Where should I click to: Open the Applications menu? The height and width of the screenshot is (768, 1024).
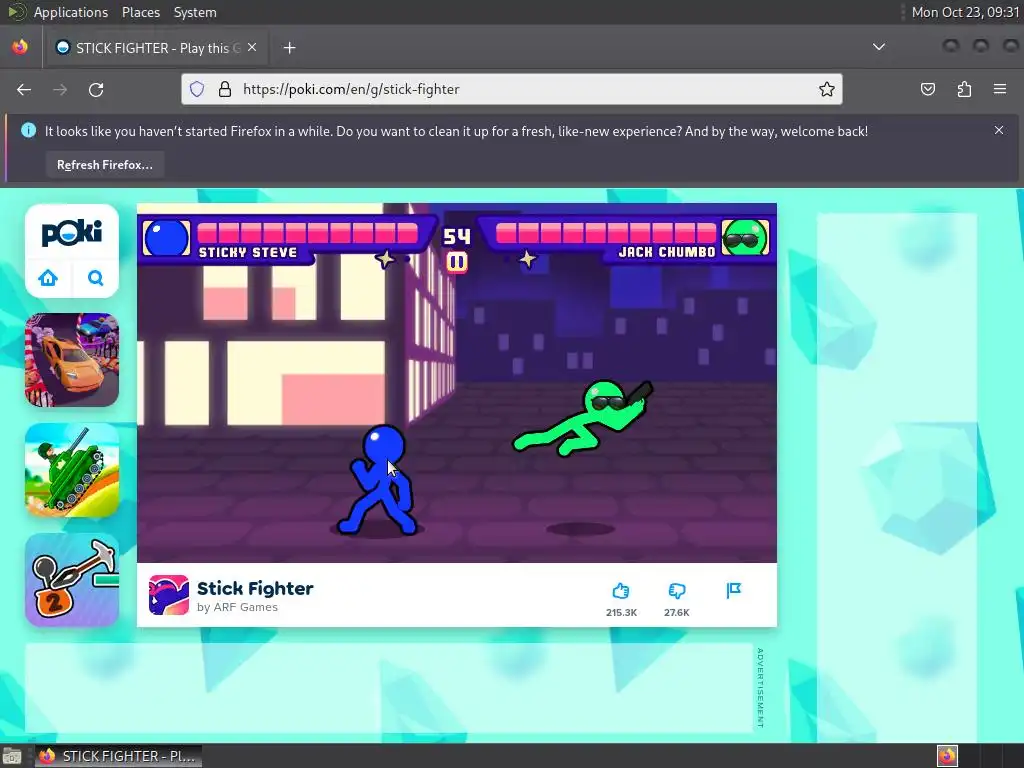pos(71,12)
